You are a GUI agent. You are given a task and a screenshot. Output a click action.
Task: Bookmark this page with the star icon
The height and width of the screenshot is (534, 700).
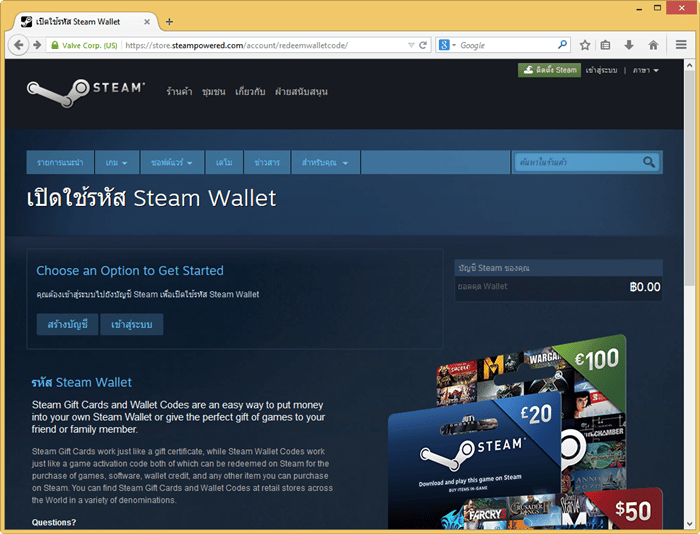(585, 45)
